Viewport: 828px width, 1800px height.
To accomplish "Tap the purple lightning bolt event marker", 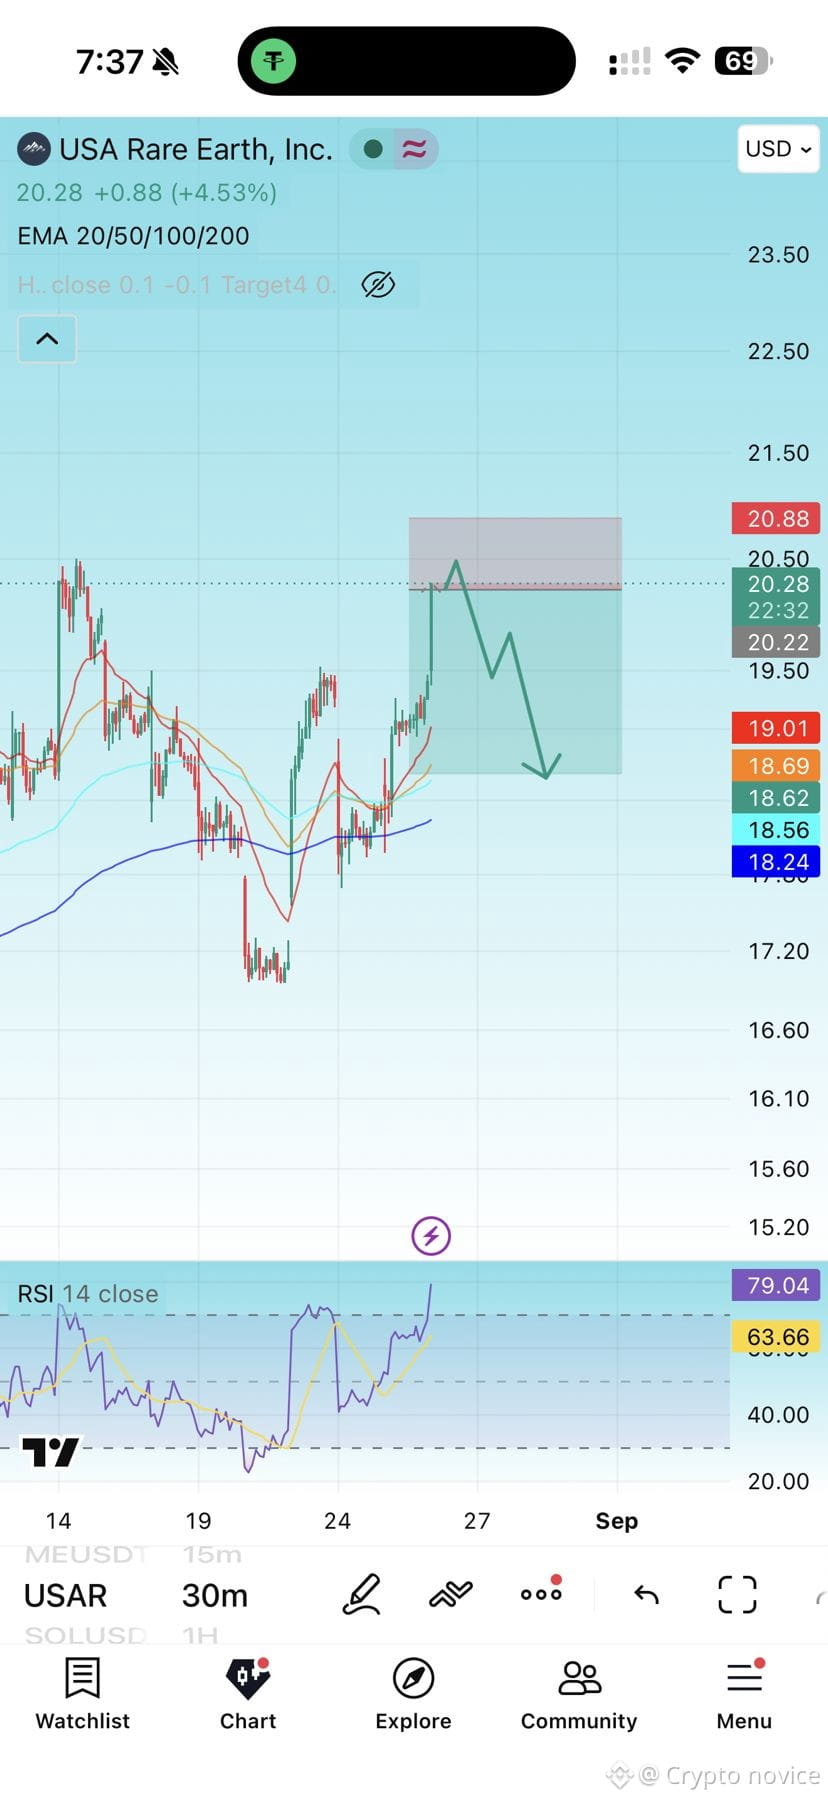I will 431,1236.
